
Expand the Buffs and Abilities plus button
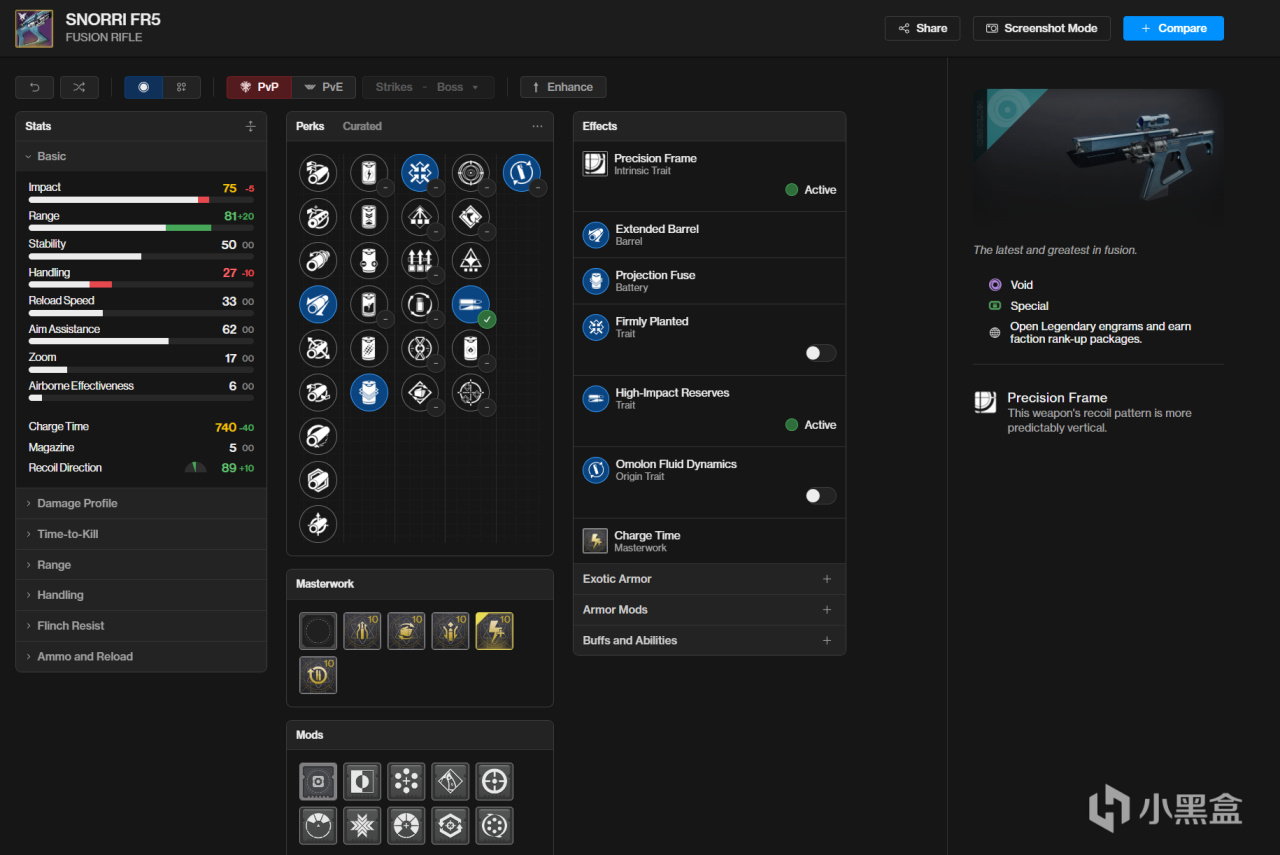click(827, 641)
